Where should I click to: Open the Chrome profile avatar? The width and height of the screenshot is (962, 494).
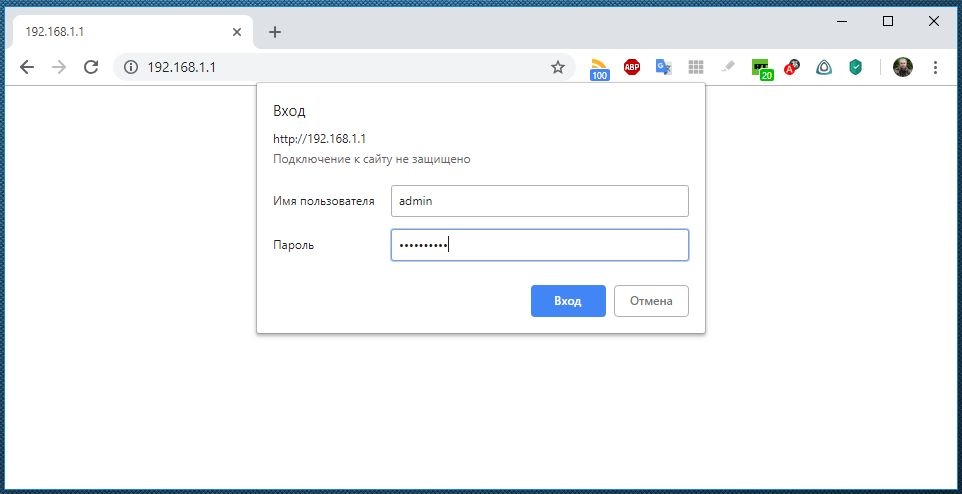tap(902, 67)
